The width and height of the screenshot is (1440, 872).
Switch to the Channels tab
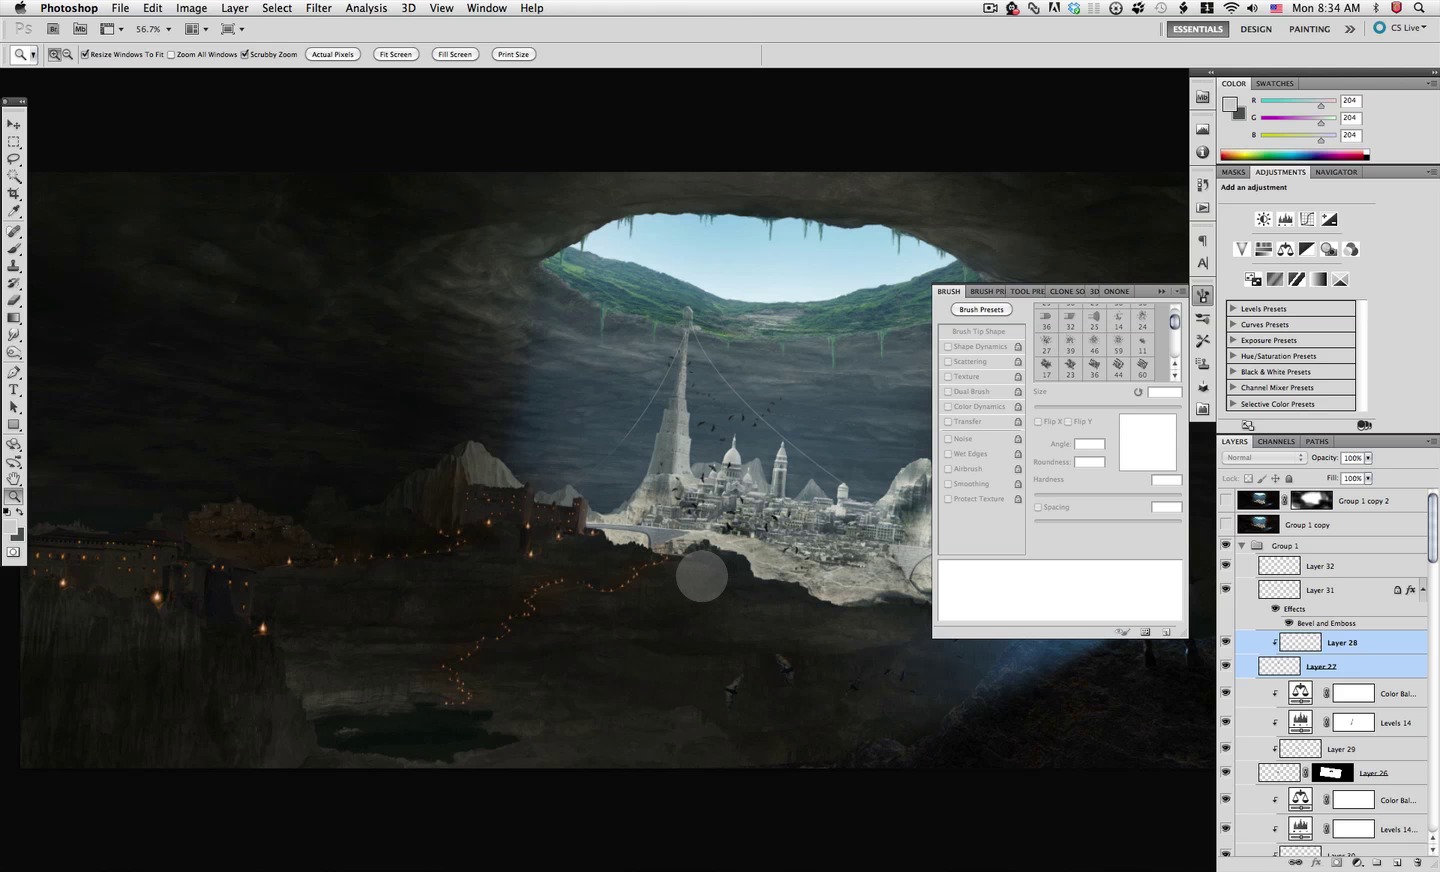(x=1276, y=441)
